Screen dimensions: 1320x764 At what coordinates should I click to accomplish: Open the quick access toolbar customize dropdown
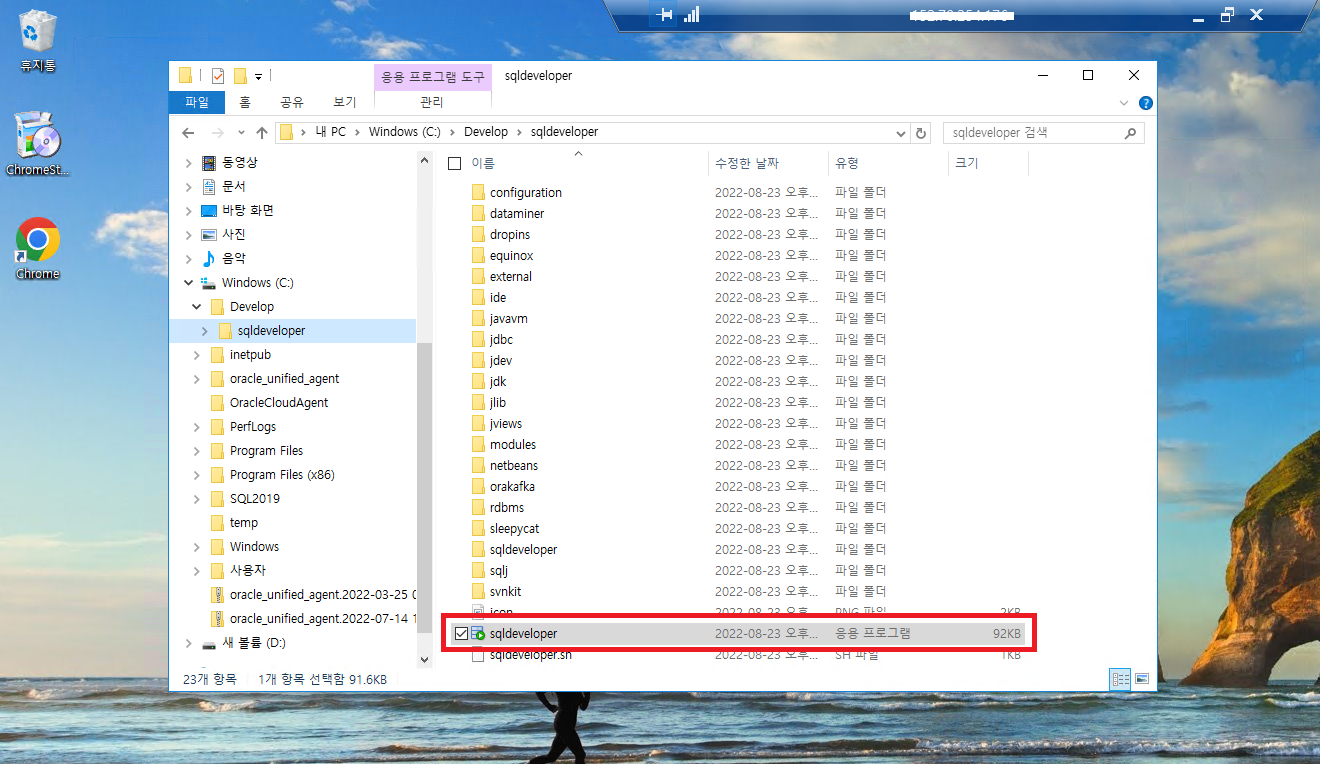click(x=258, y=76)
